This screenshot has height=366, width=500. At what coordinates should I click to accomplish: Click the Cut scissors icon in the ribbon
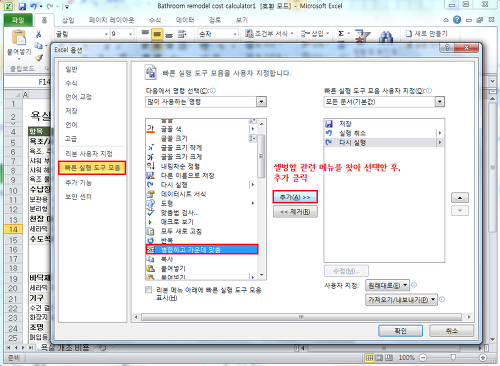click(x=39, y=34)
